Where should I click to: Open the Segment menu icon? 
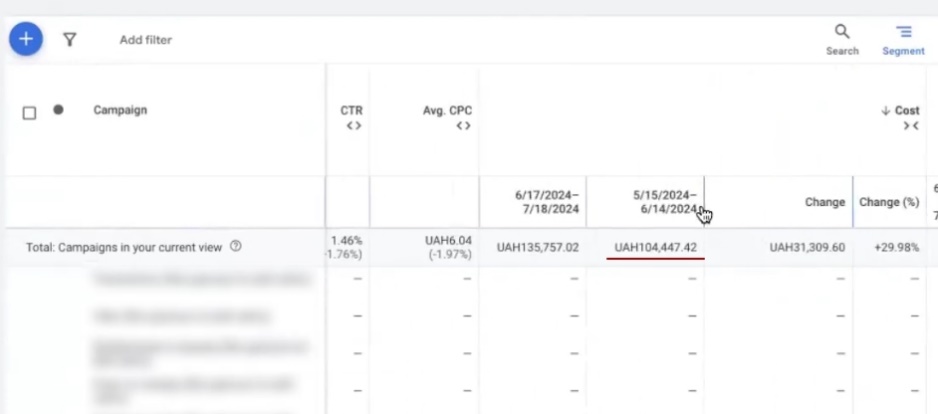click(903, 32)
